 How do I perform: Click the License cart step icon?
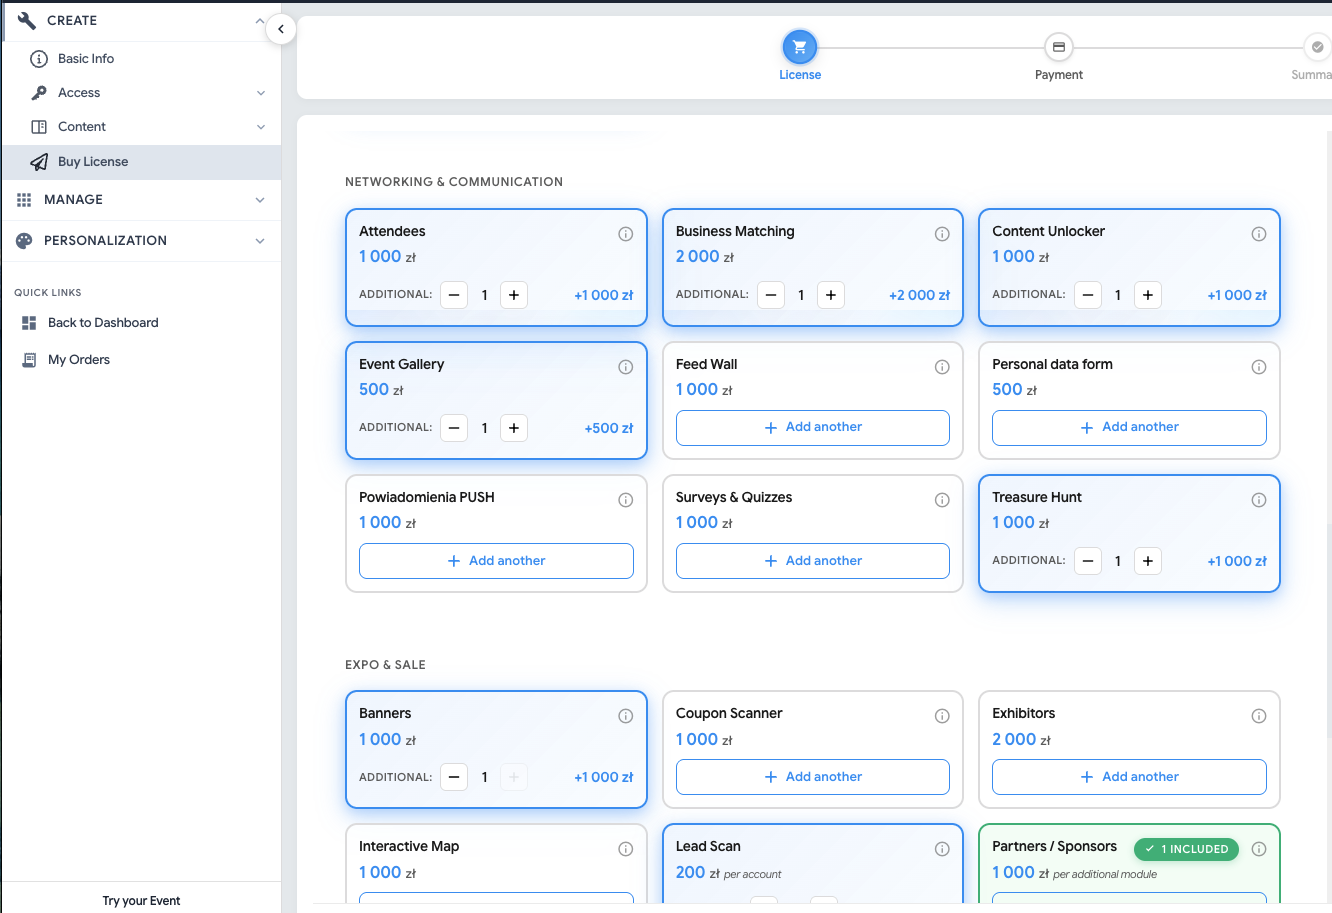pos(799,47)
